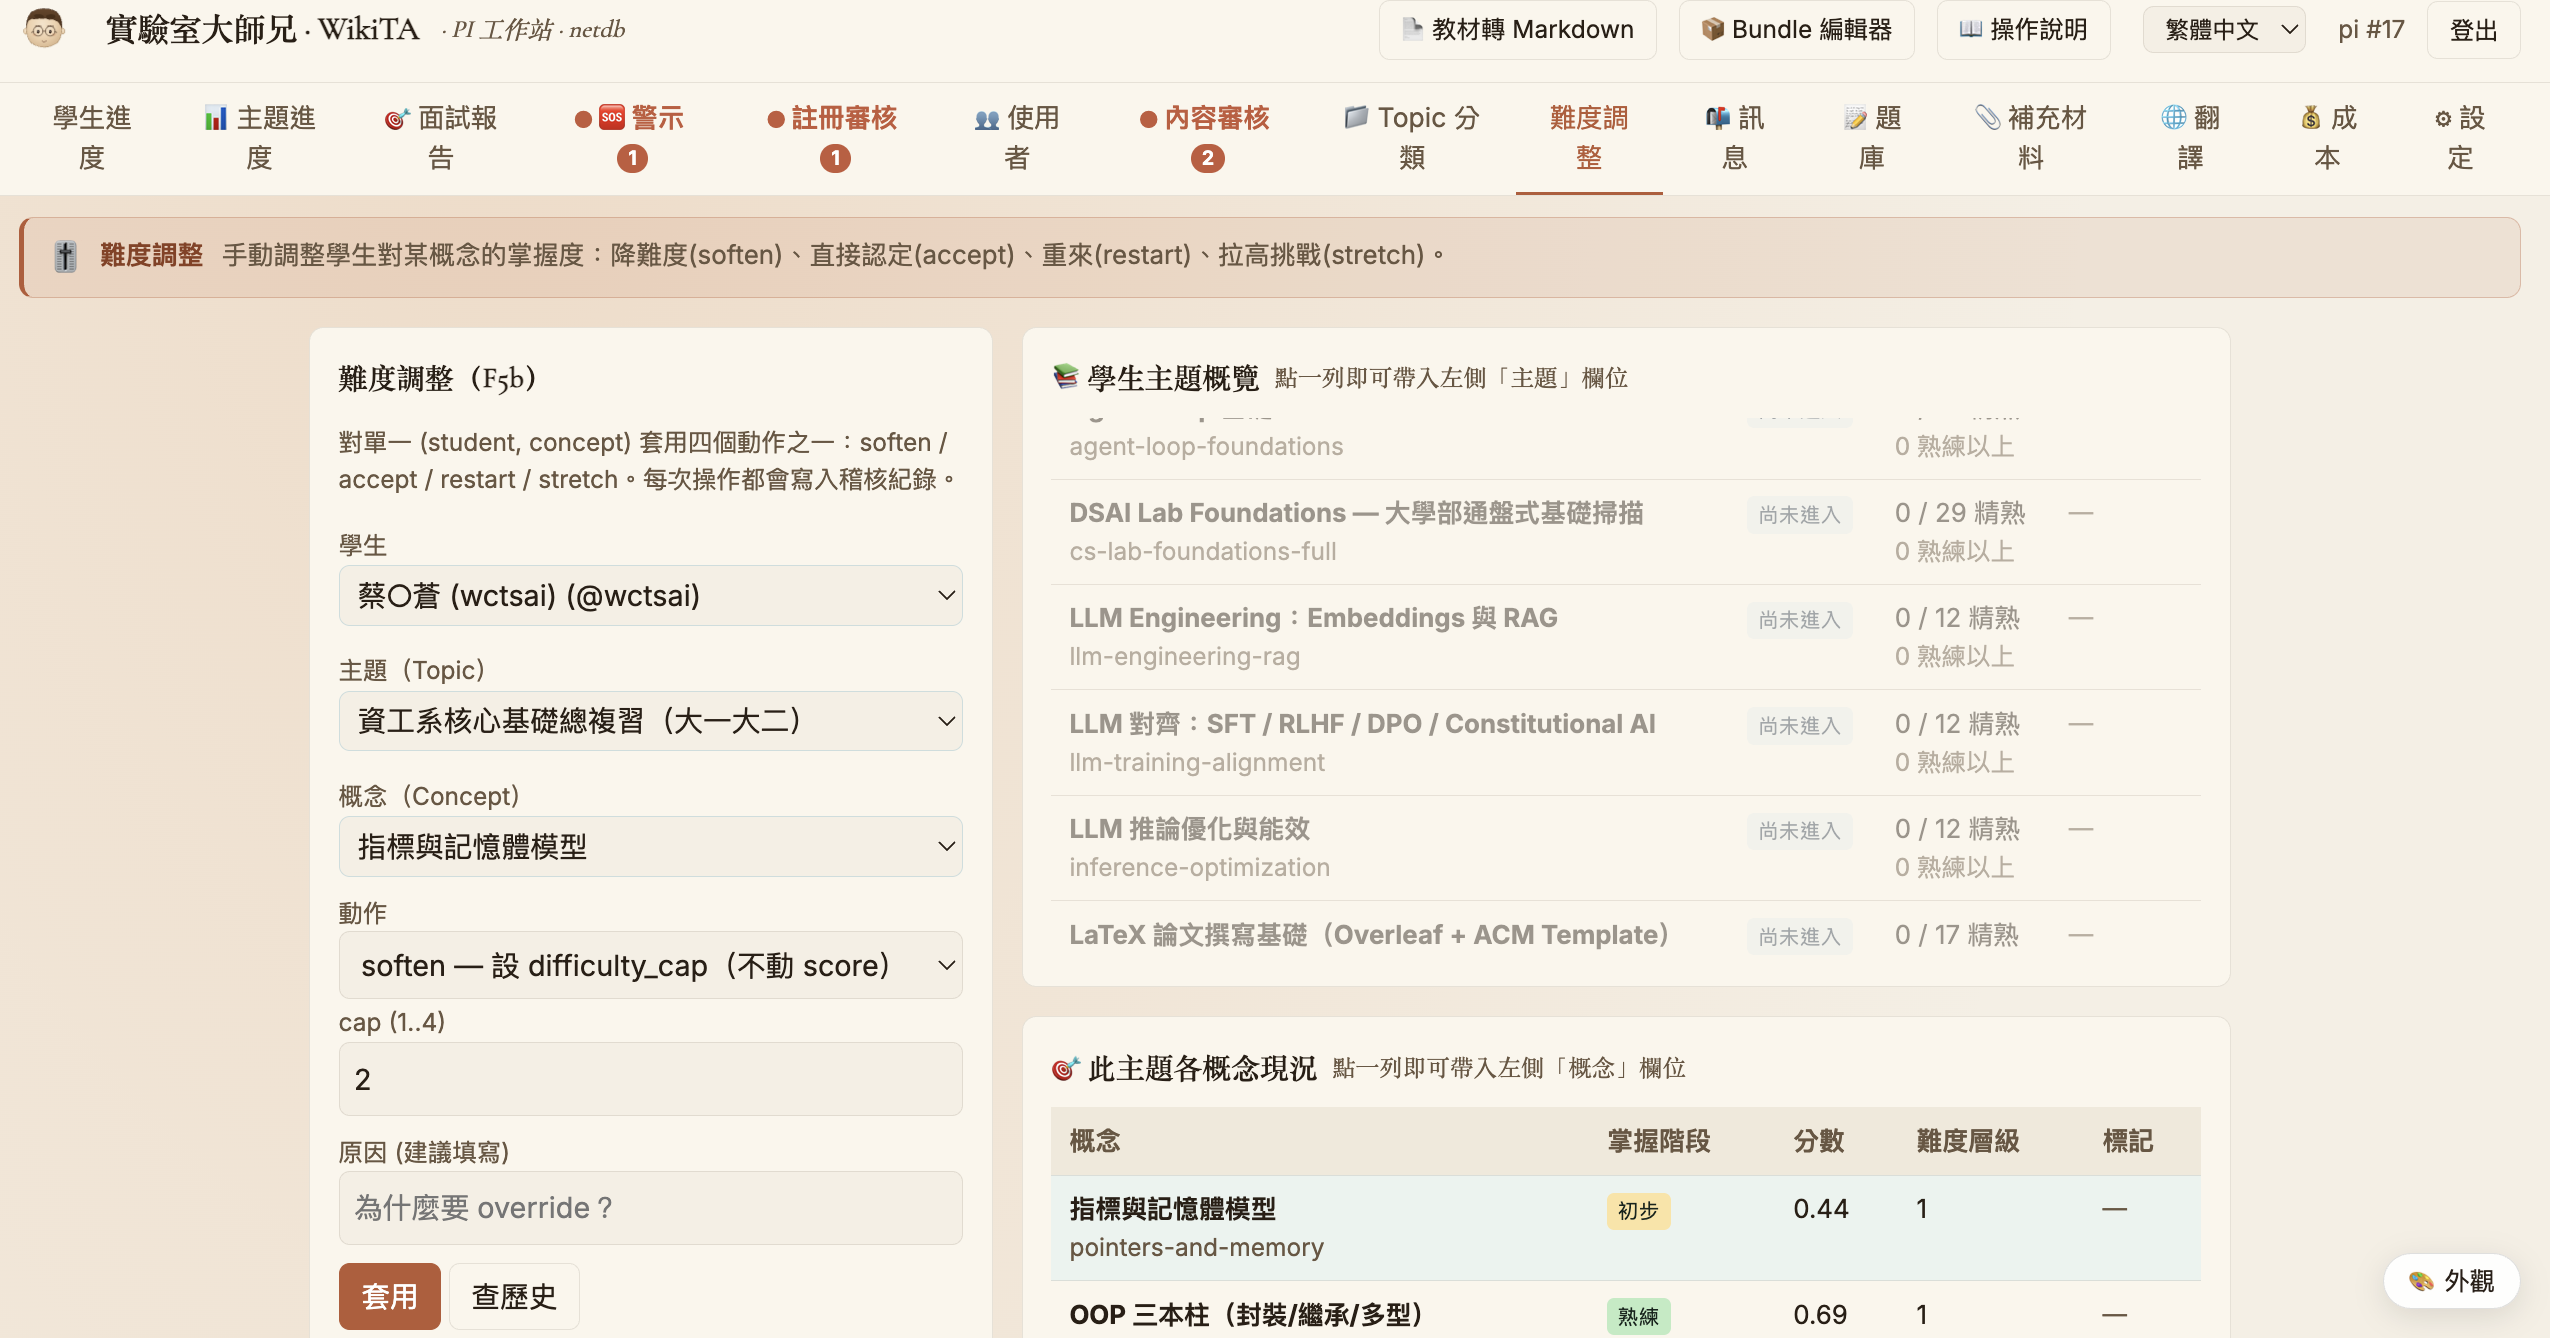Select the 指標與記憶體模型 concept row

(x=1625, y=1228)
